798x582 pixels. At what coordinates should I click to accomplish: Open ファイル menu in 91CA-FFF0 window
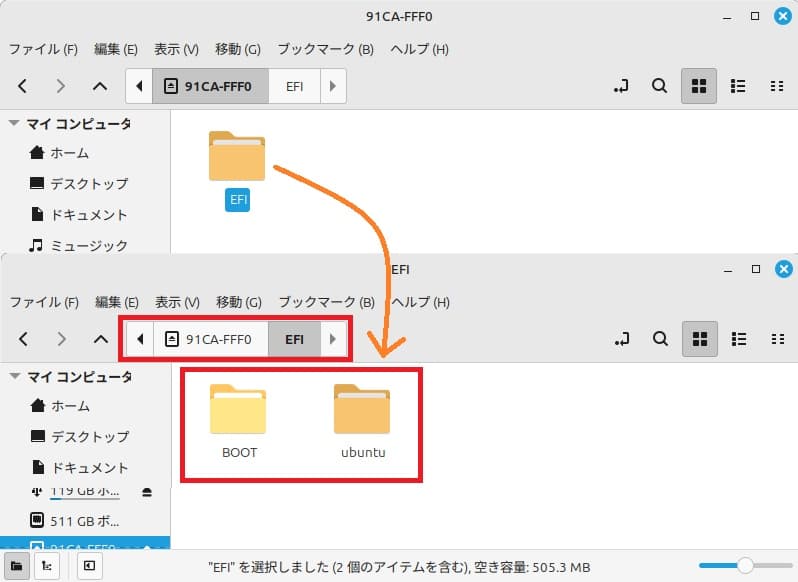pos(43,49)
